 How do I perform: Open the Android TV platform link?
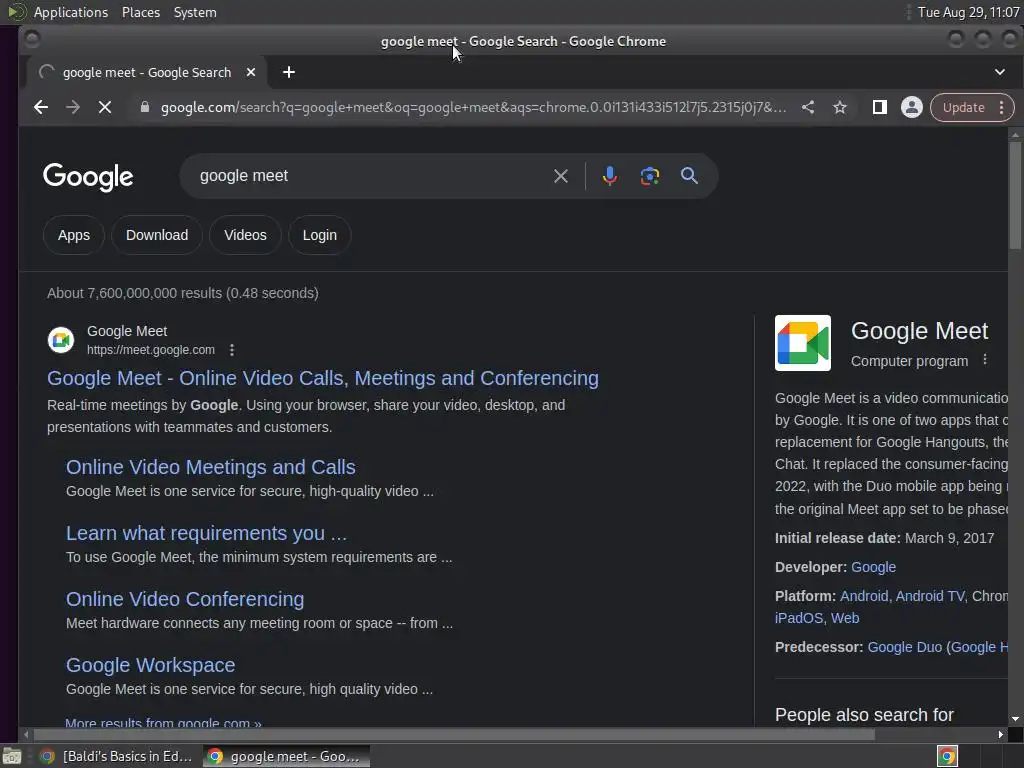point(929,596)
